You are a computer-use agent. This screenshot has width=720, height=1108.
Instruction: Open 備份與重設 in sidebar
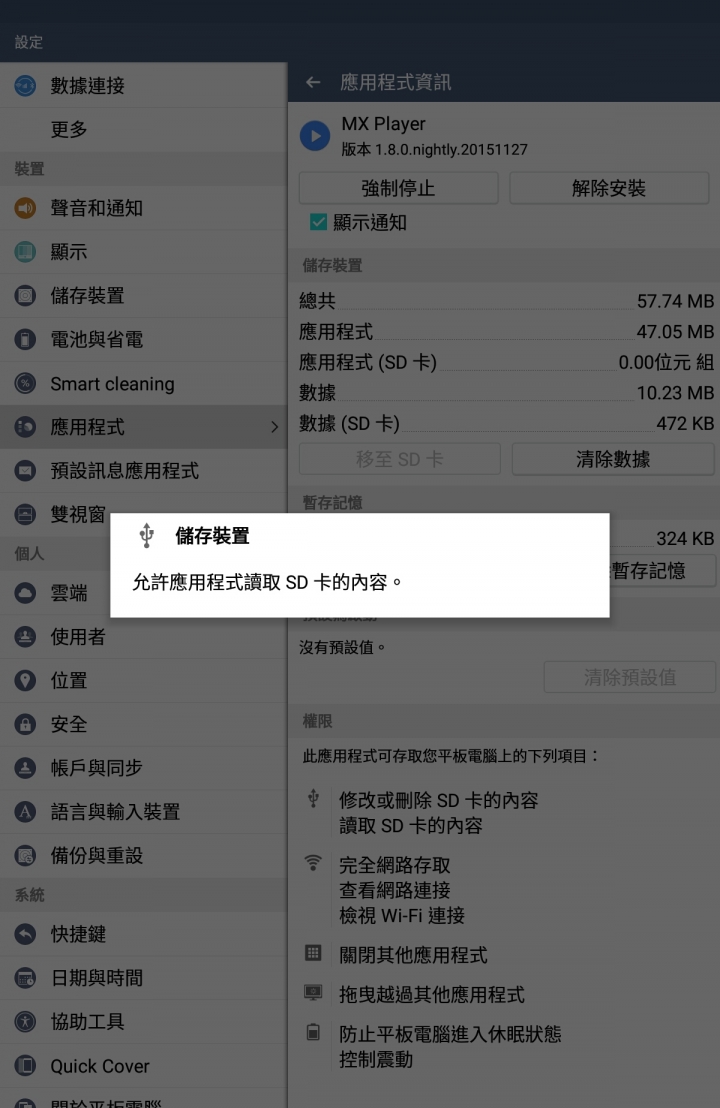pos(143,856)
